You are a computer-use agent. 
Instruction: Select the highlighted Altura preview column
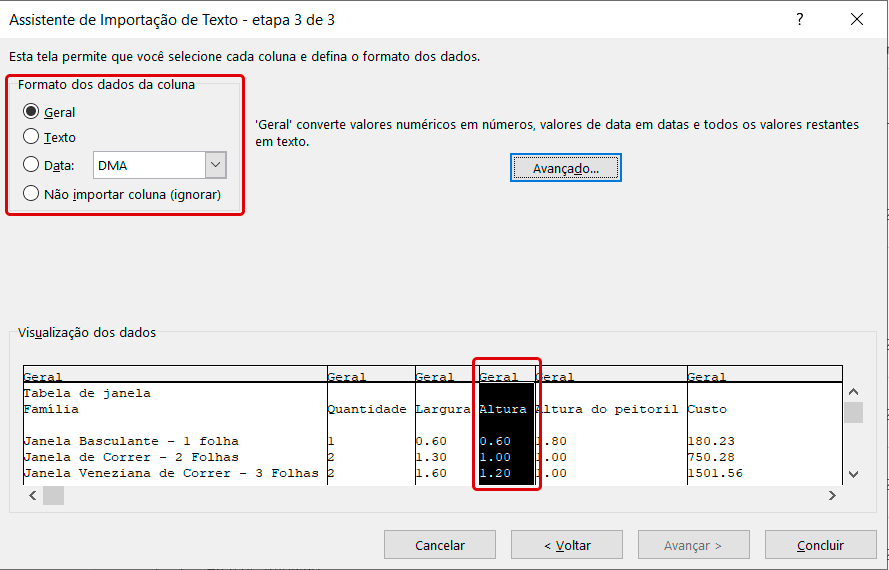(506, 409)
